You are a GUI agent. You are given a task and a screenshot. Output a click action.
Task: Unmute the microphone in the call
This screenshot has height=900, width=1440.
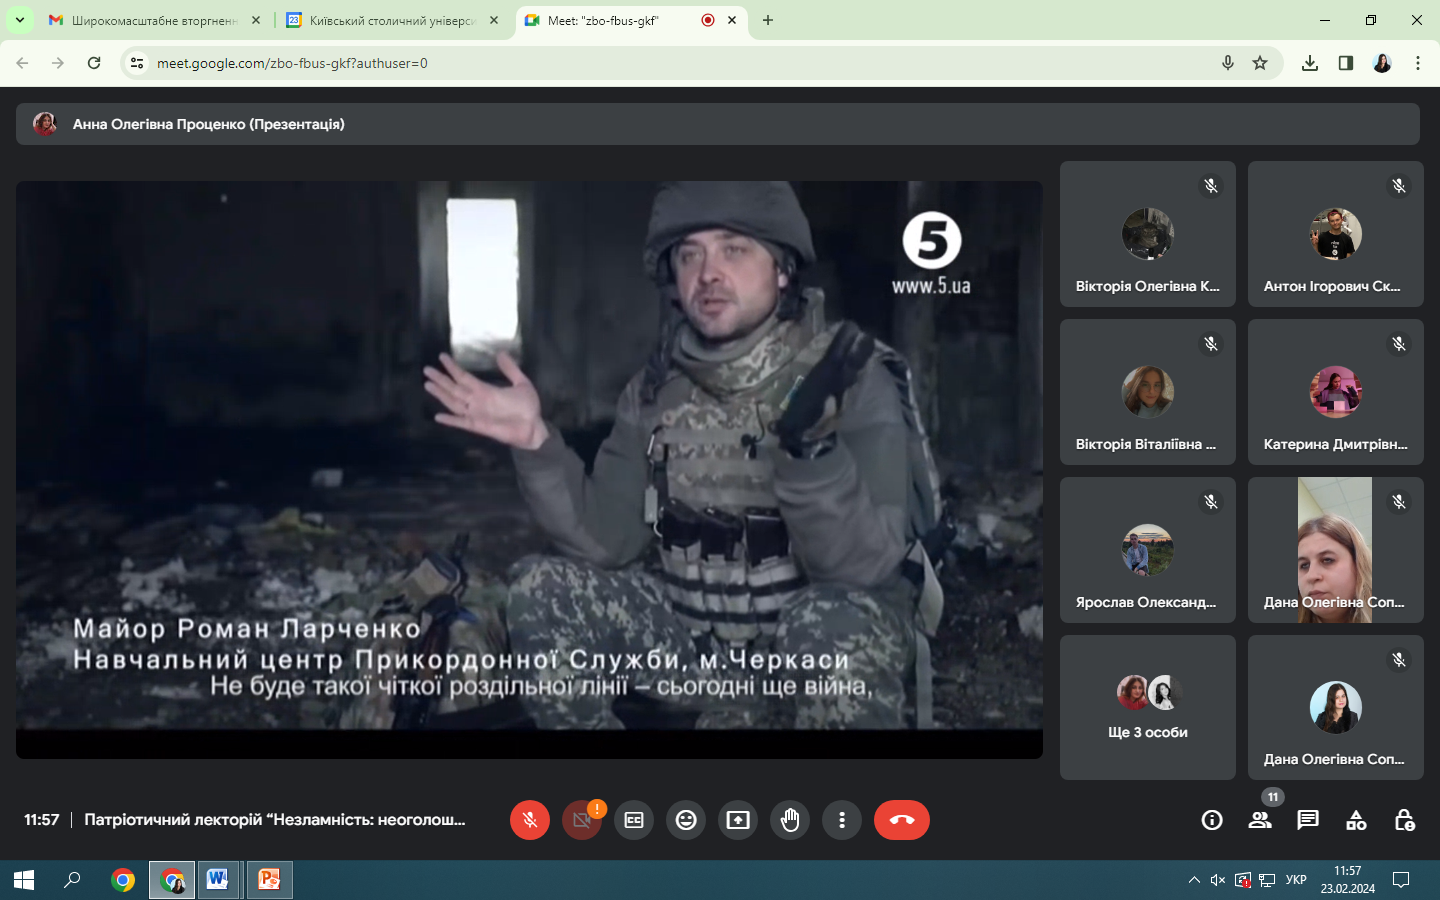(530, 820)
